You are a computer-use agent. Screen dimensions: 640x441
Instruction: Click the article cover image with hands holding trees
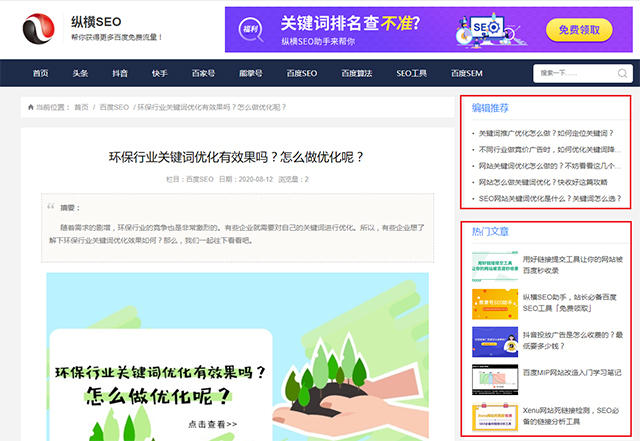238,356
